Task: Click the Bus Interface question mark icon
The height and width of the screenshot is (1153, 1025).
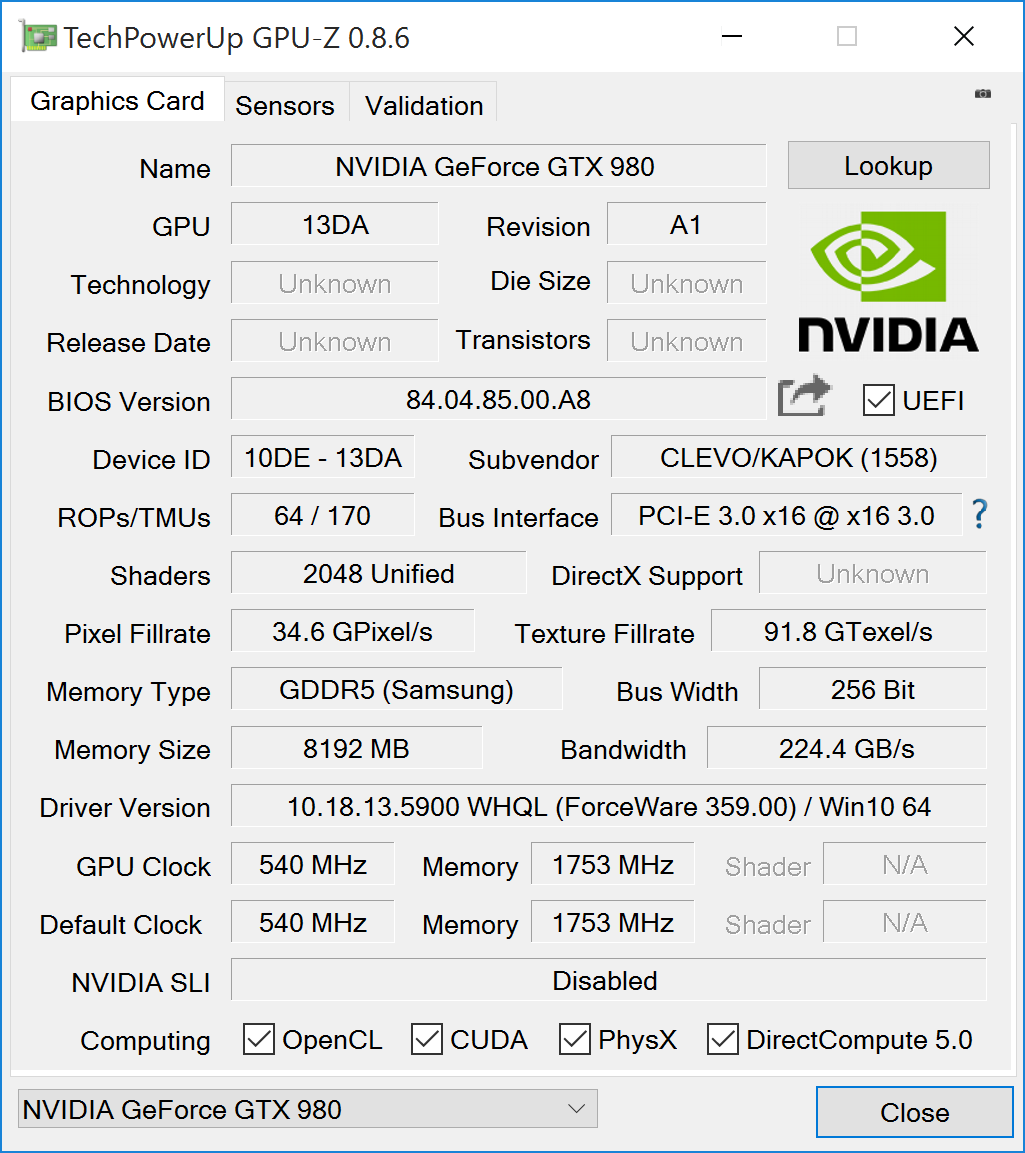Action: [979, 514]
